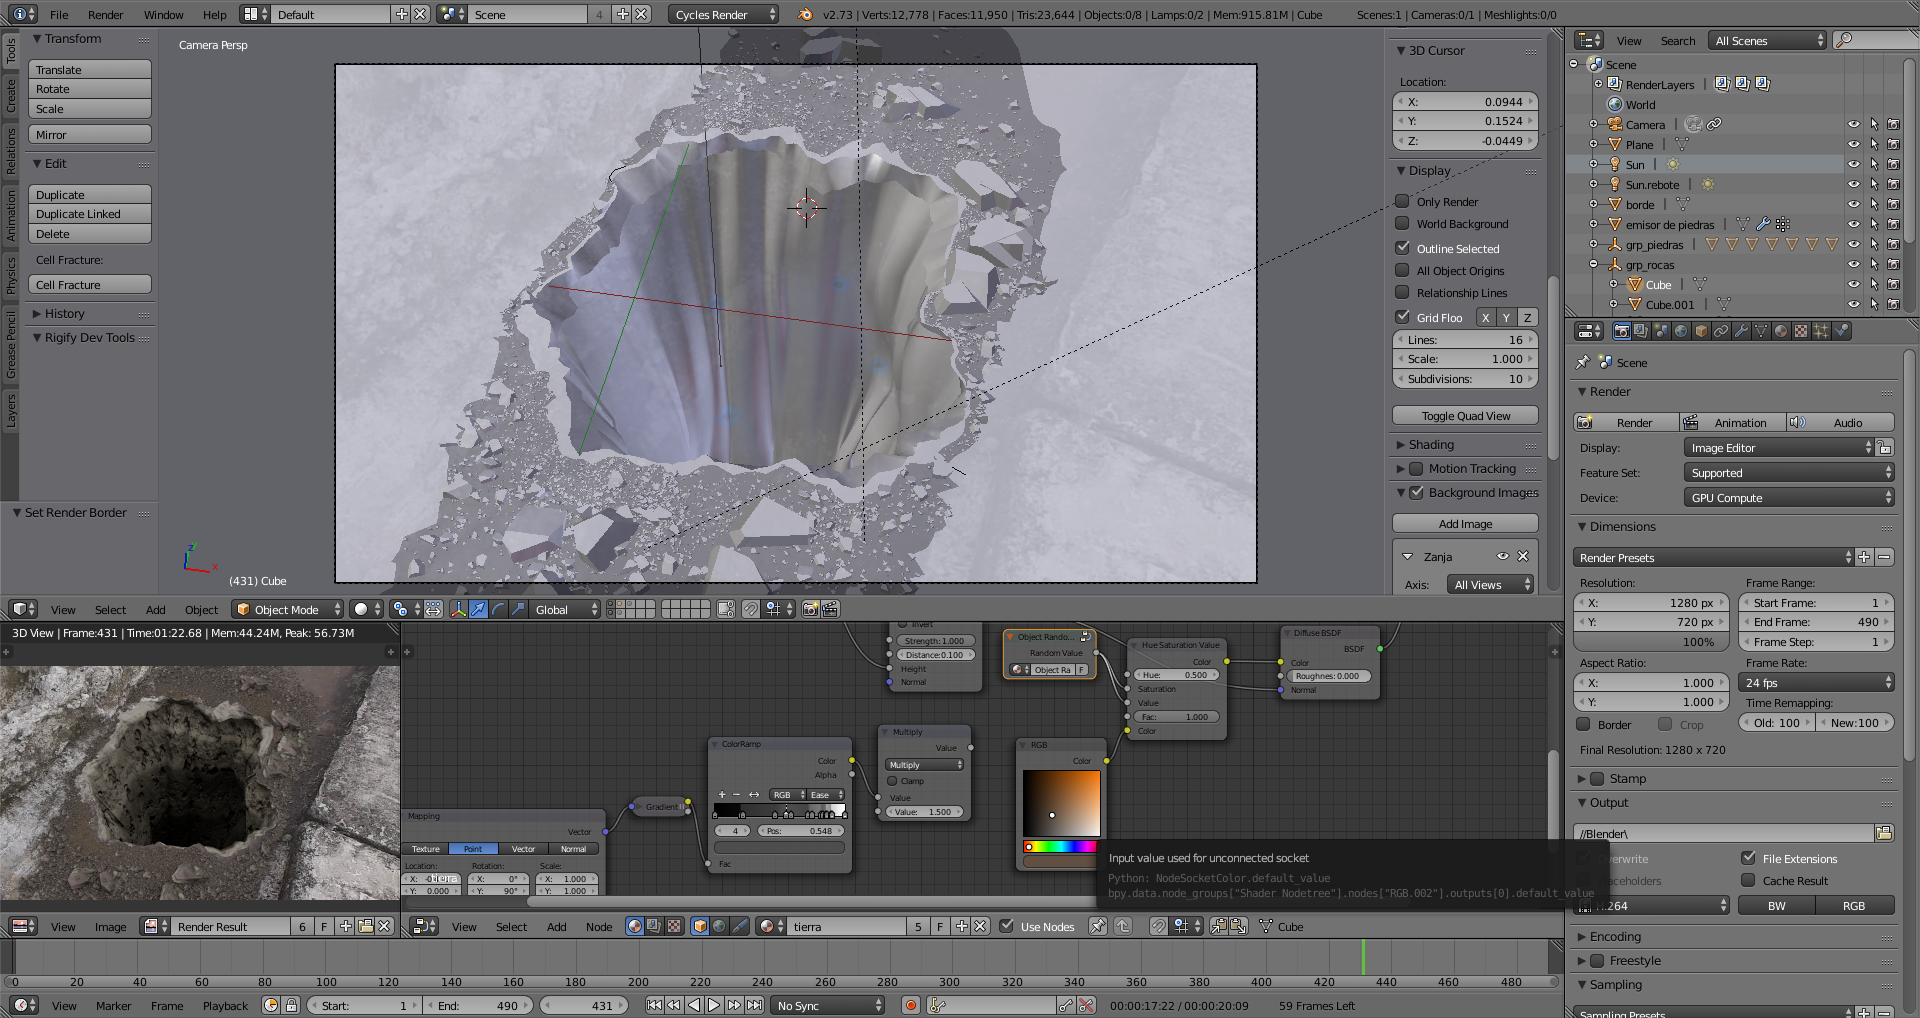Hide the Camera object with eye icon
This screenshot has width=1920, height=1018.
(x=1853, y=125)
